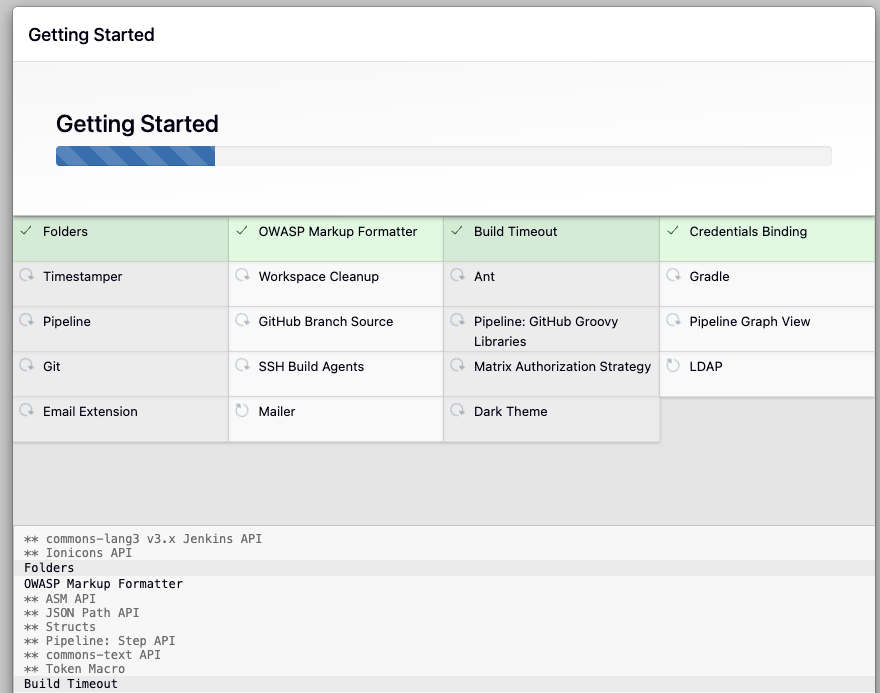Click the large Getting Started heading
The image size is (880, 693).
tap(137, 124)
